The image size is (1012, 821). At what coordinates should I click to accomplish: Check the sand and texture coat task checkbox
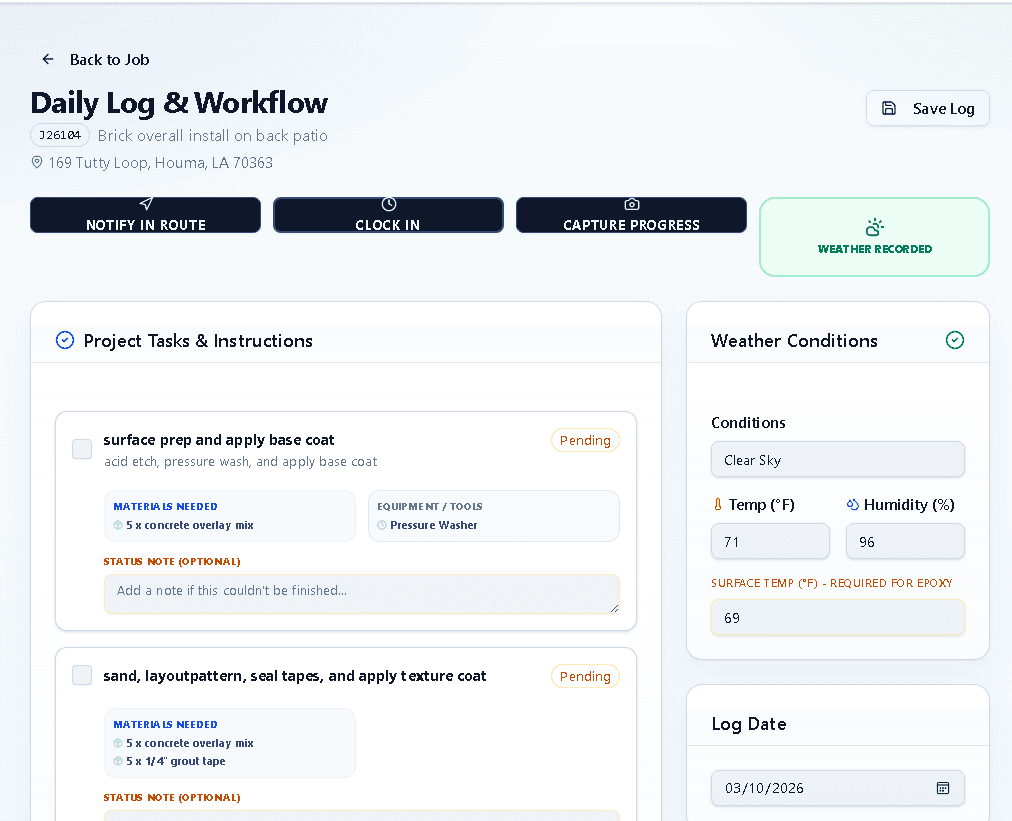81,675
